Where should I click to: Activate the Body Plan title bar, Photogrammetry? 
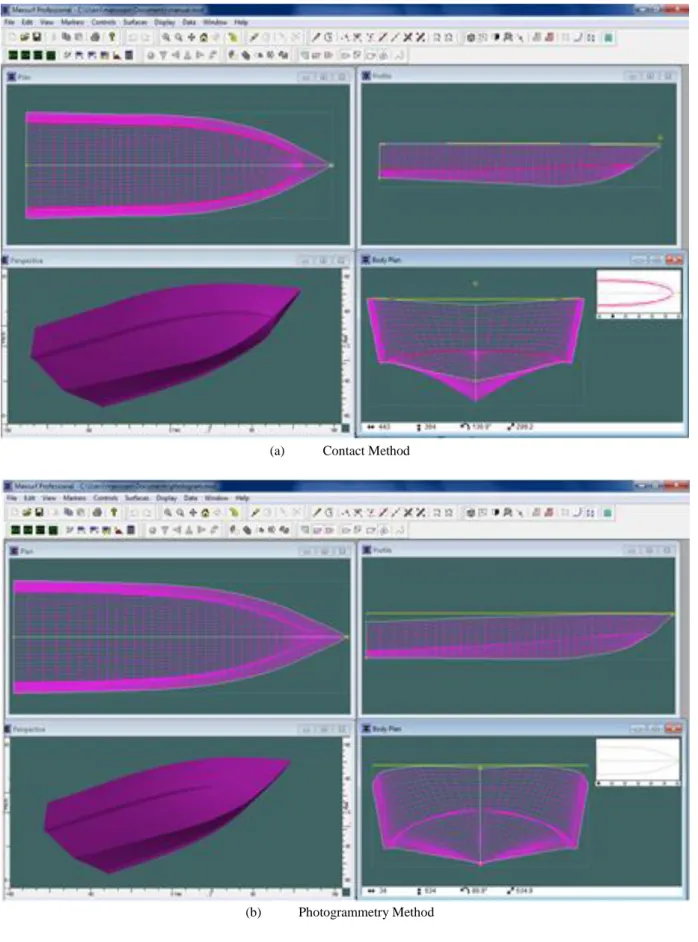(521, 728)
